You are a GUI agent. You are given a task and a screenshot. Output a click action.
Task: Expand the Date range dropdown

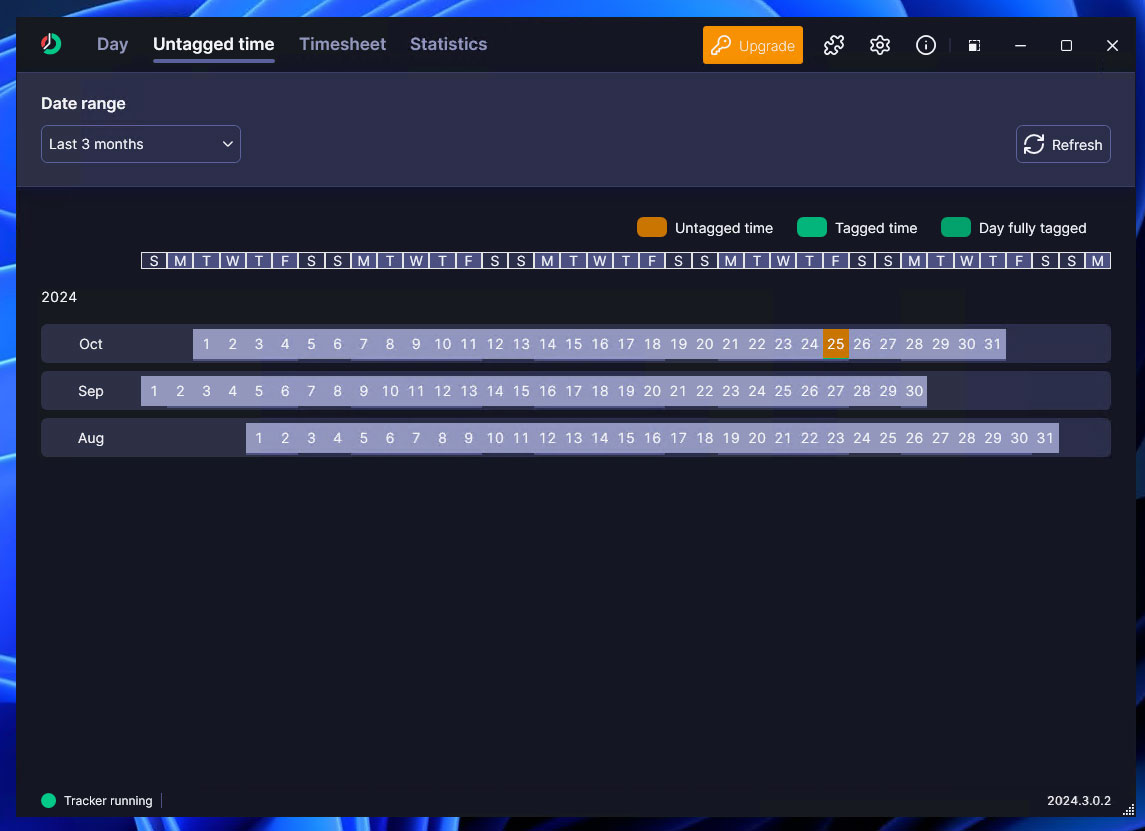[x=141, y=144]
